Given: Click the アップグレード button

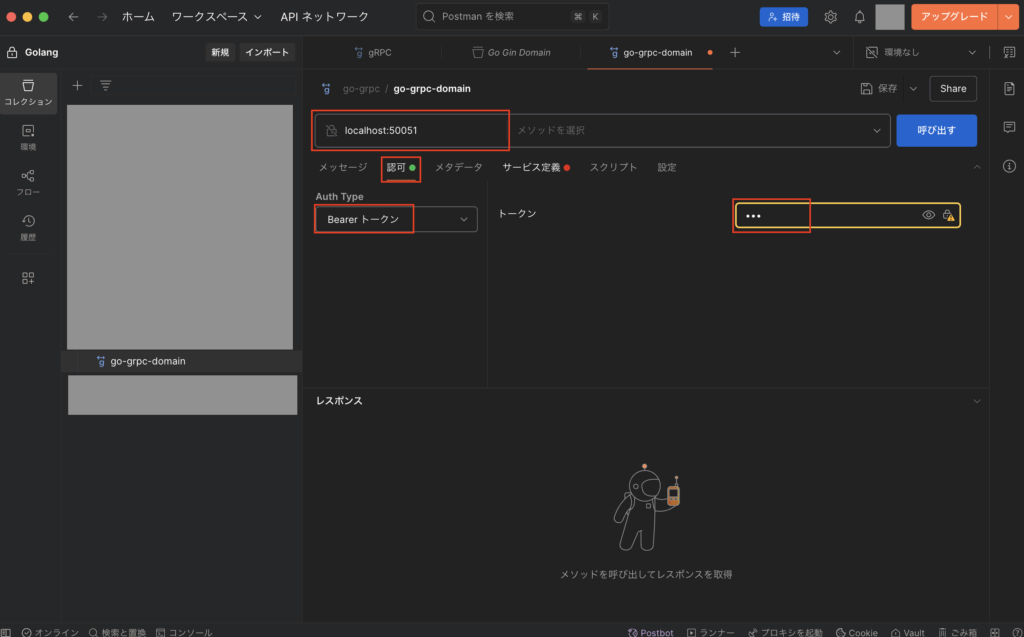Looking at the screenshot, I should (954, 17).
